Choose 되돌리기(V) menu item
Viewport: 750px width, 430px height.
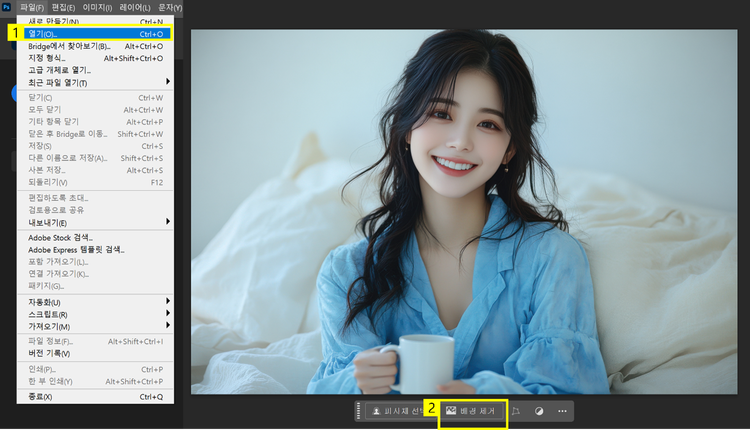click(95, 182)
